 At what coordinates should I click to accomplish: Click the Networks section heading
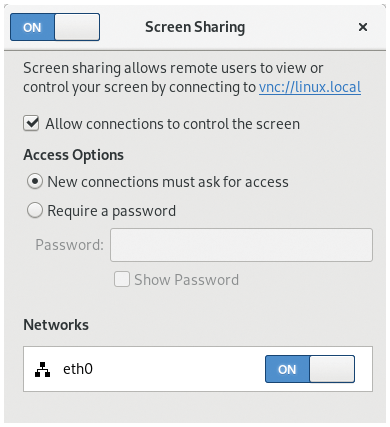pos(56,325)
